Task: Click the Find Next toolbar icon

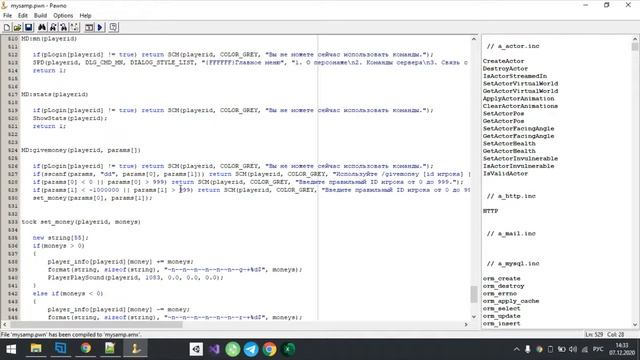Action: (x=53, y=27)
